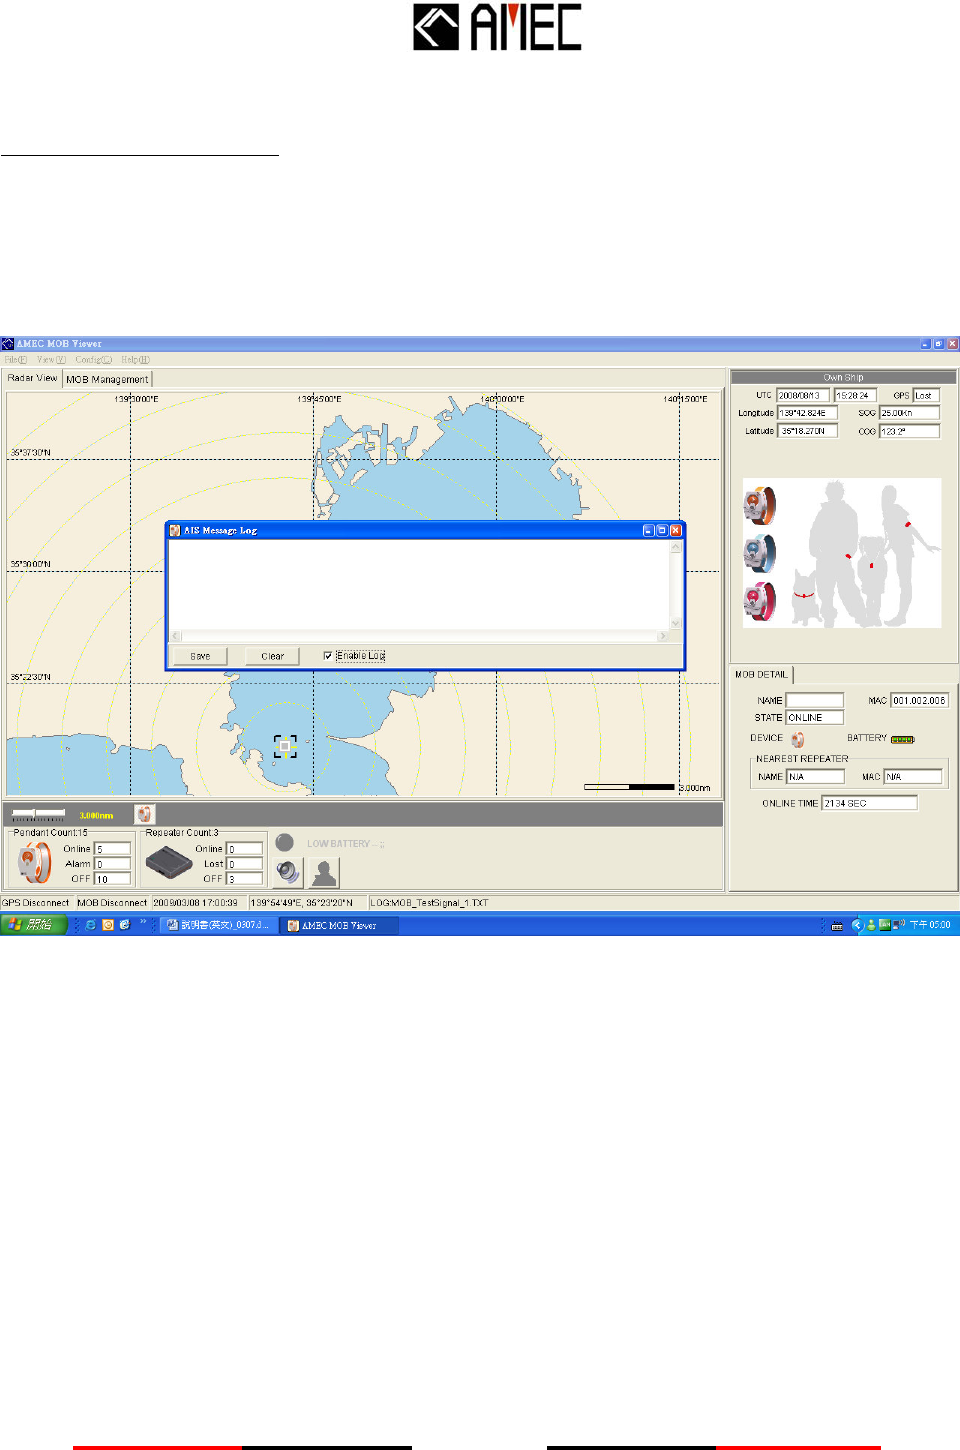960x1450 pixels.
Task: Click the COG field showing 123.2°
Action: (x=909, y=431)
